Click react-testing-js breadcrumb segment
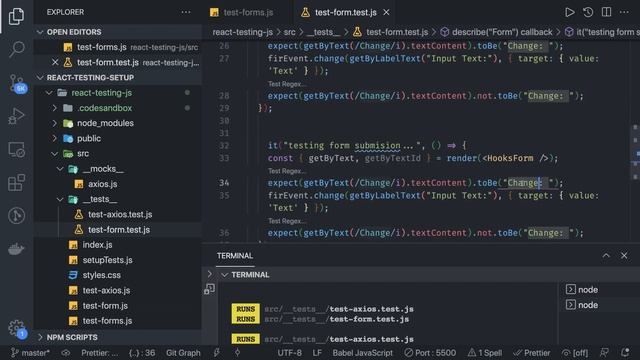 pos(242,32)
